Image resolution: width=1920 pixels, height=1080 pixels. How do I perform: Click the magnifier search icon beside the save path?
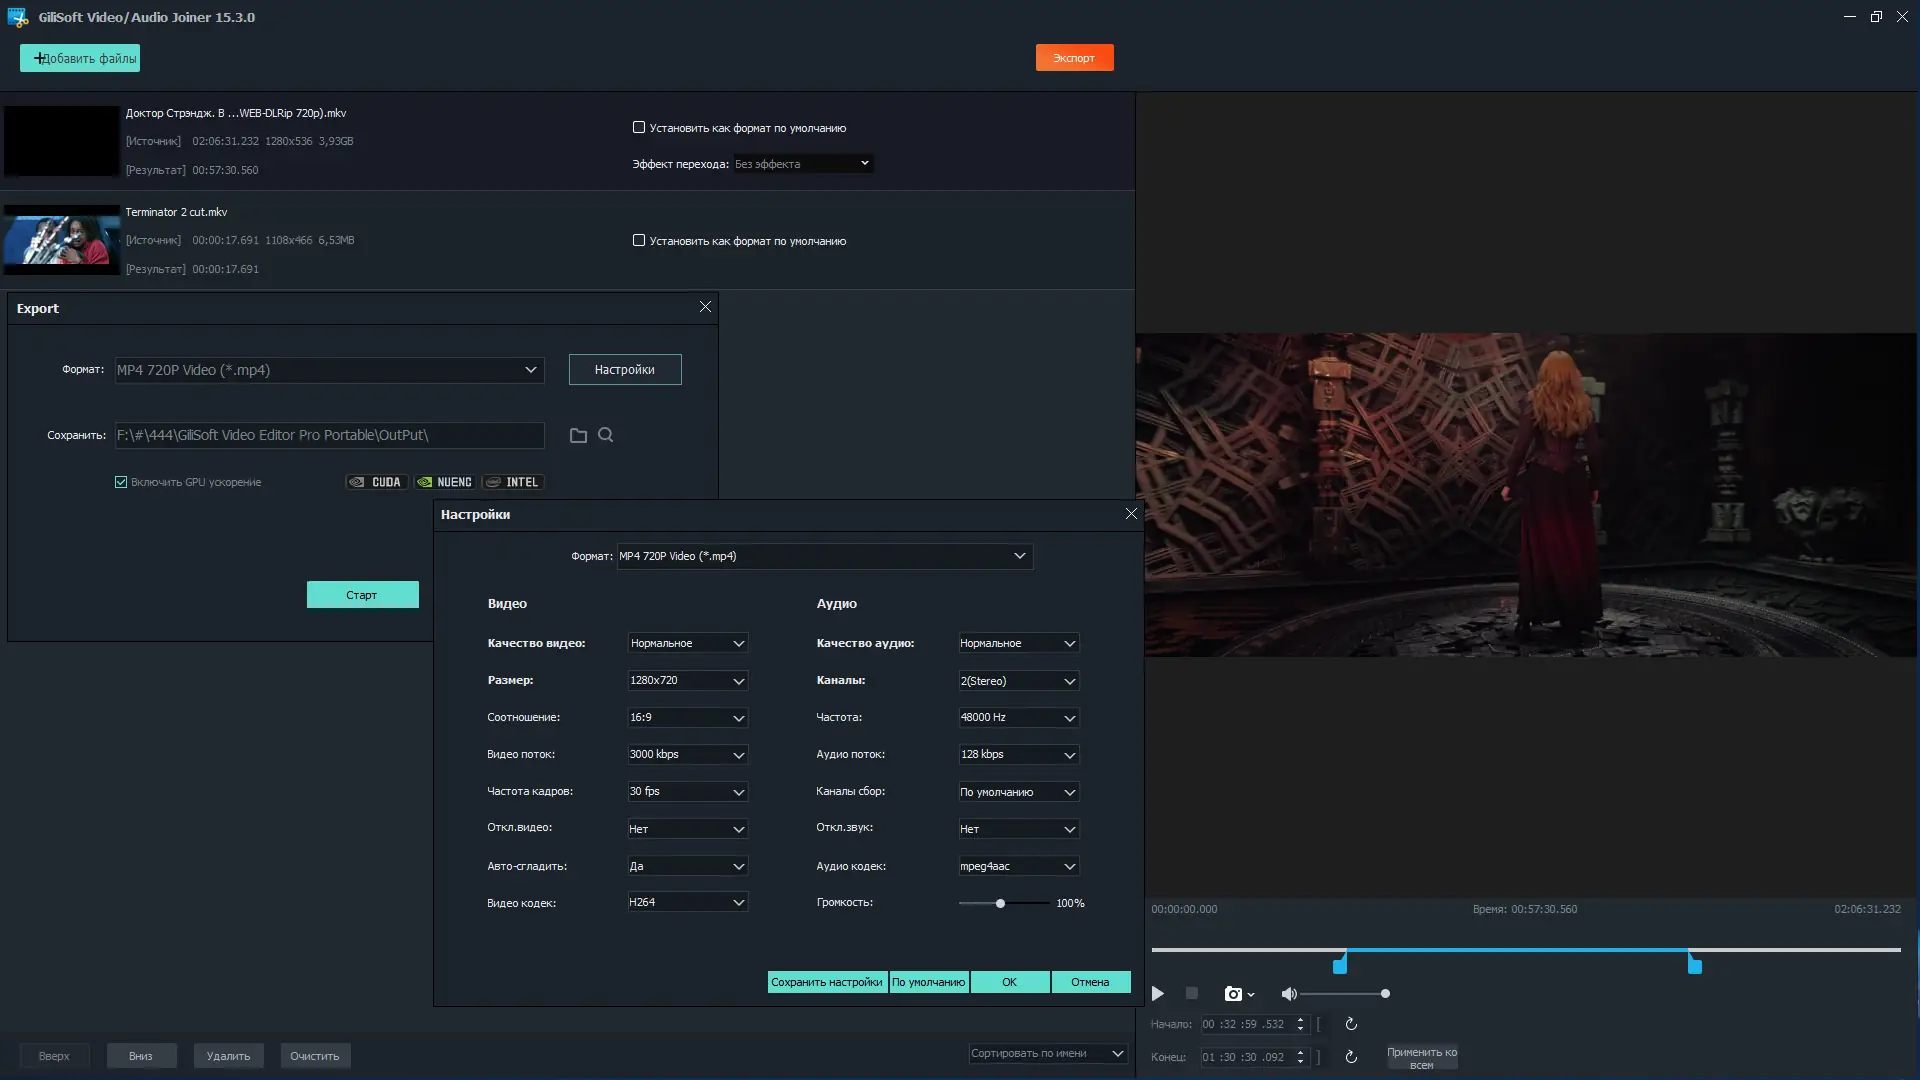606,435
